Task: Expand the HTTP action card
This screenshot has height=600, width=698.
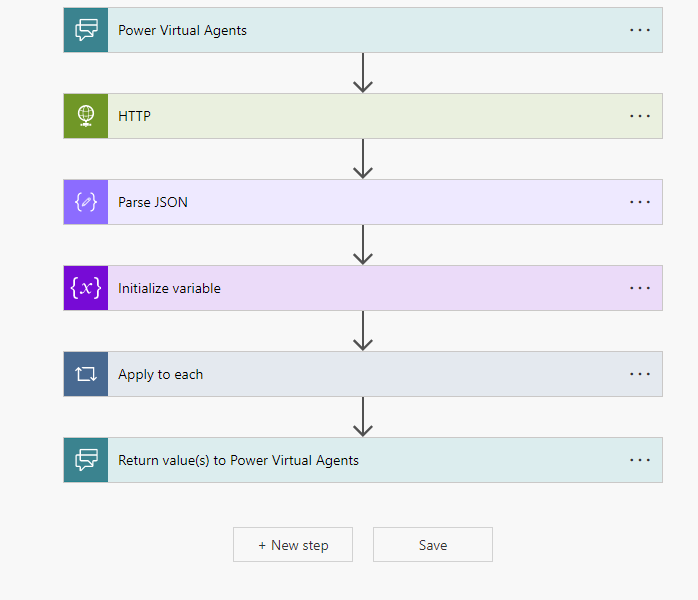Action: pos(360,116)
